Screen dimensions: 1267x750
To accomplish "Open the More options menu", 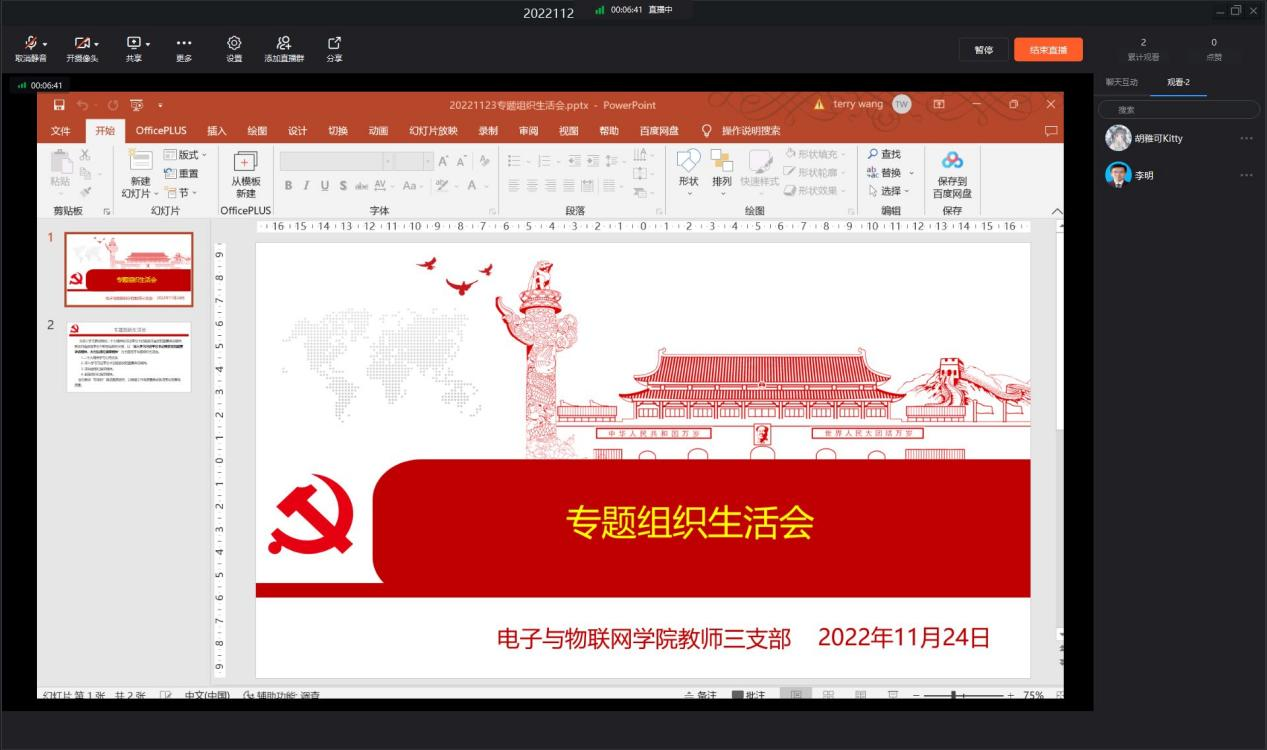I will [x=184, y=42].
